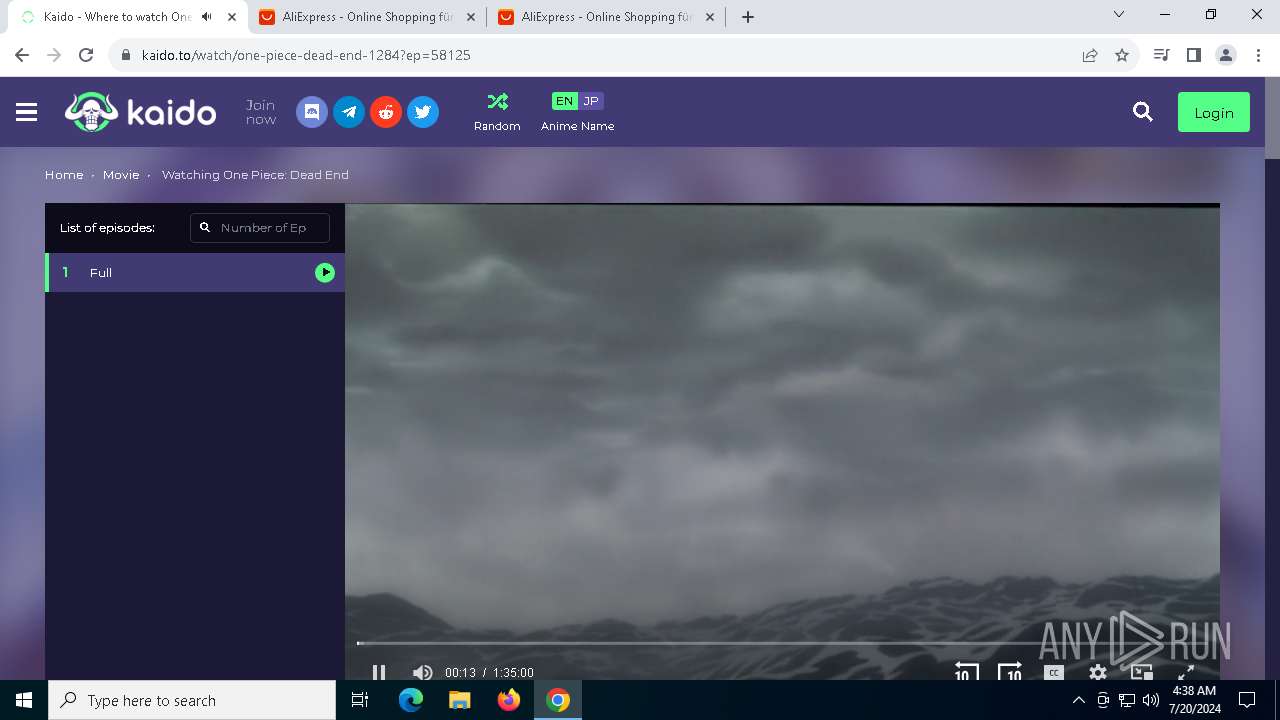
Task: Open Windows Start menu
Action: (24, 700)
